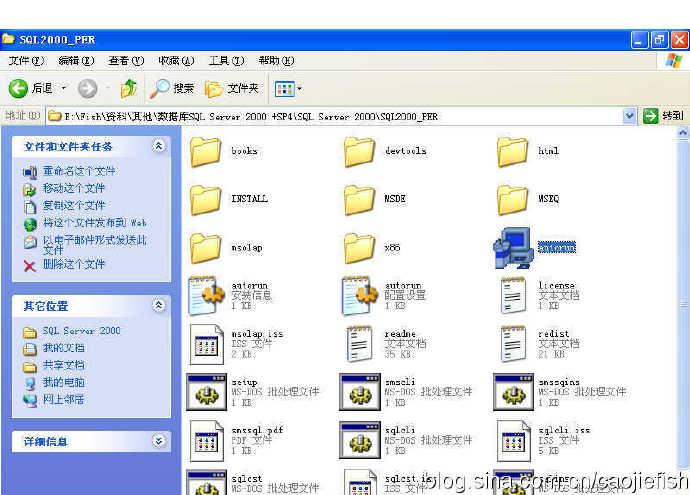Open the 工具(T) menu

(226, 61)
